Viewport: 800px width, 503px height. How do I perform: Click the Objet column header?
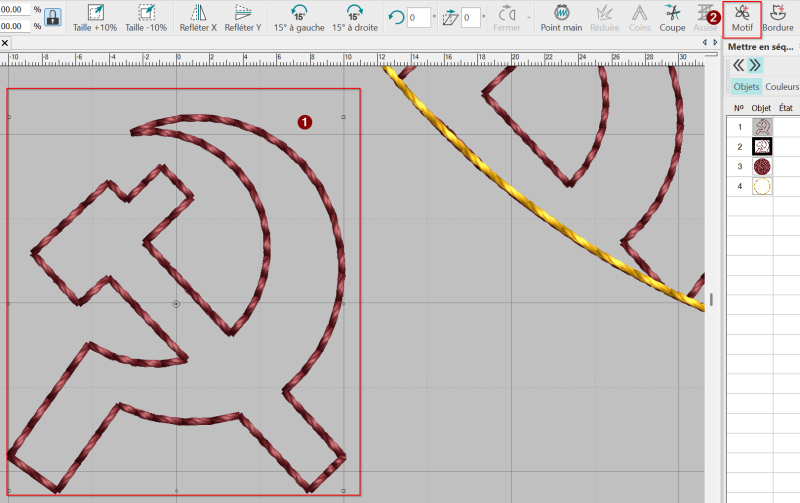tap(761, 108)
